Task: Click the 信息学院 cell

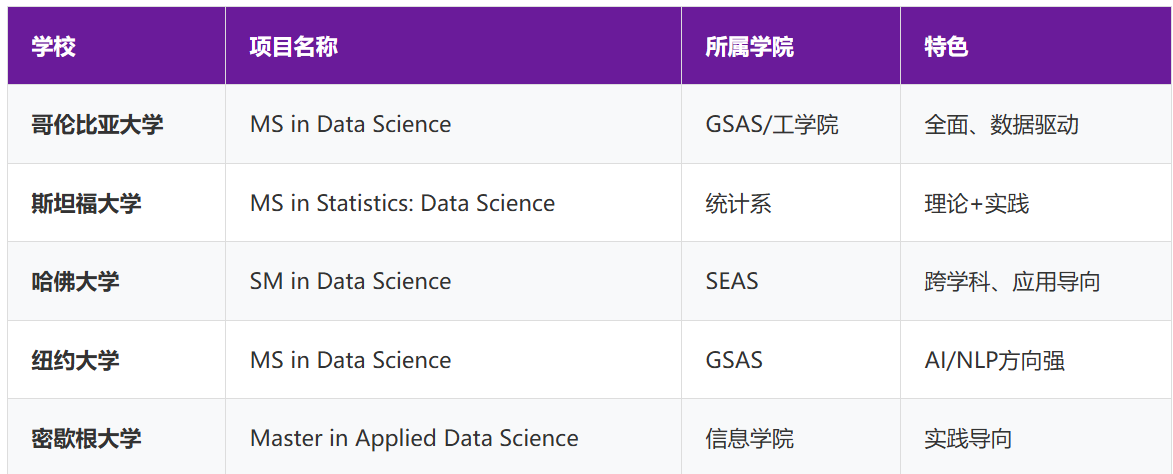Action: (x=749, y=439)
